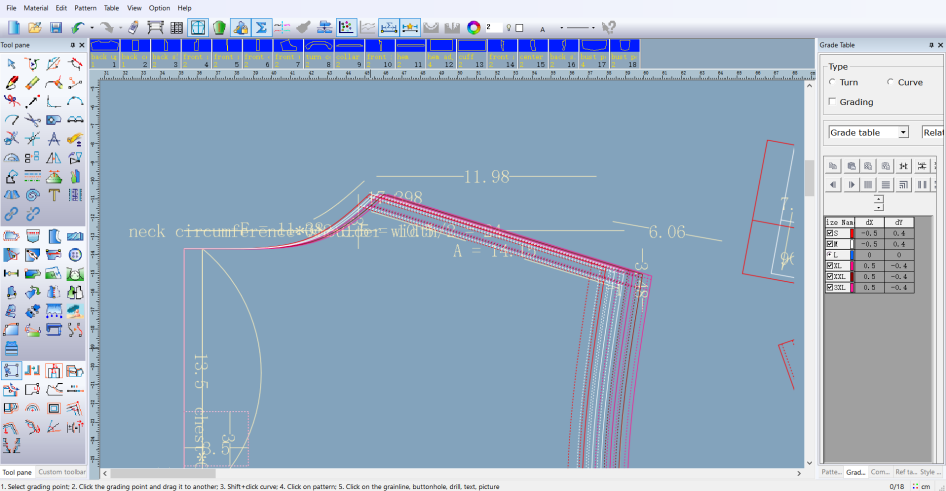Click the undo arrow icon
946x491 pixels.
point(77,27)
